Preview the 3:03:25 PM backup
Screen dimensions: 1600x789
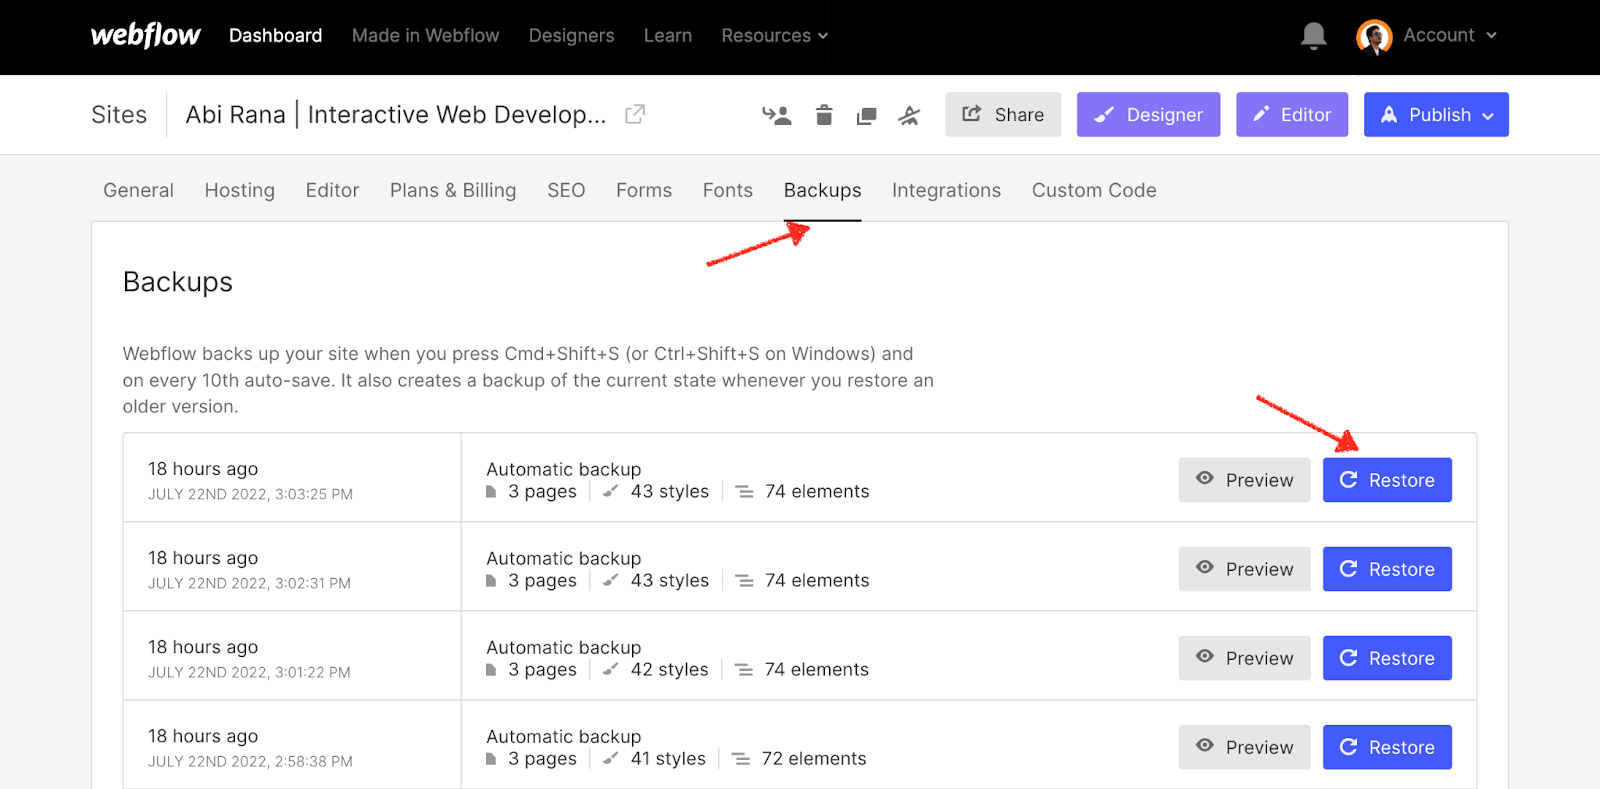[x=1244, y=480]
